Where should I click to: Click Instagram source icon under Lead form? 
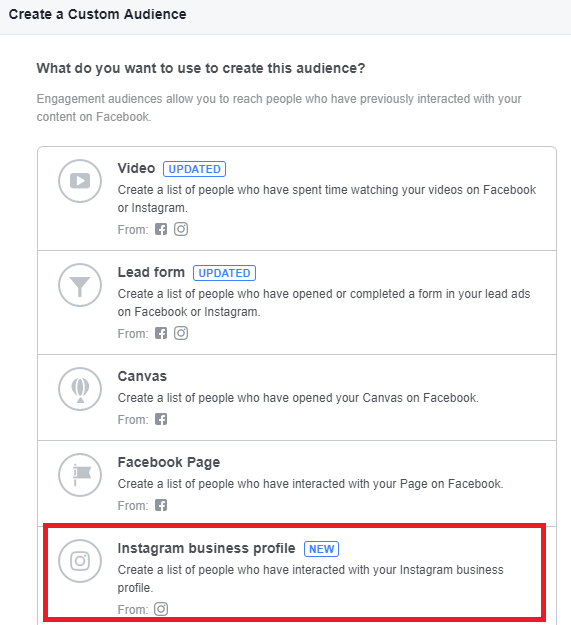coord(181,333)
